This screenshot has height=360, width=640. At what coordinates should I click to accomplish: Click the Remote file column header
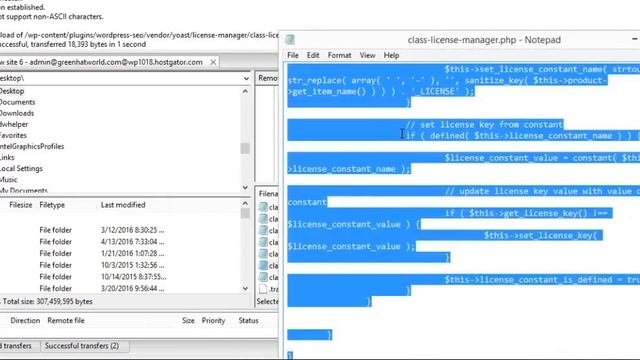click(66, 320)
